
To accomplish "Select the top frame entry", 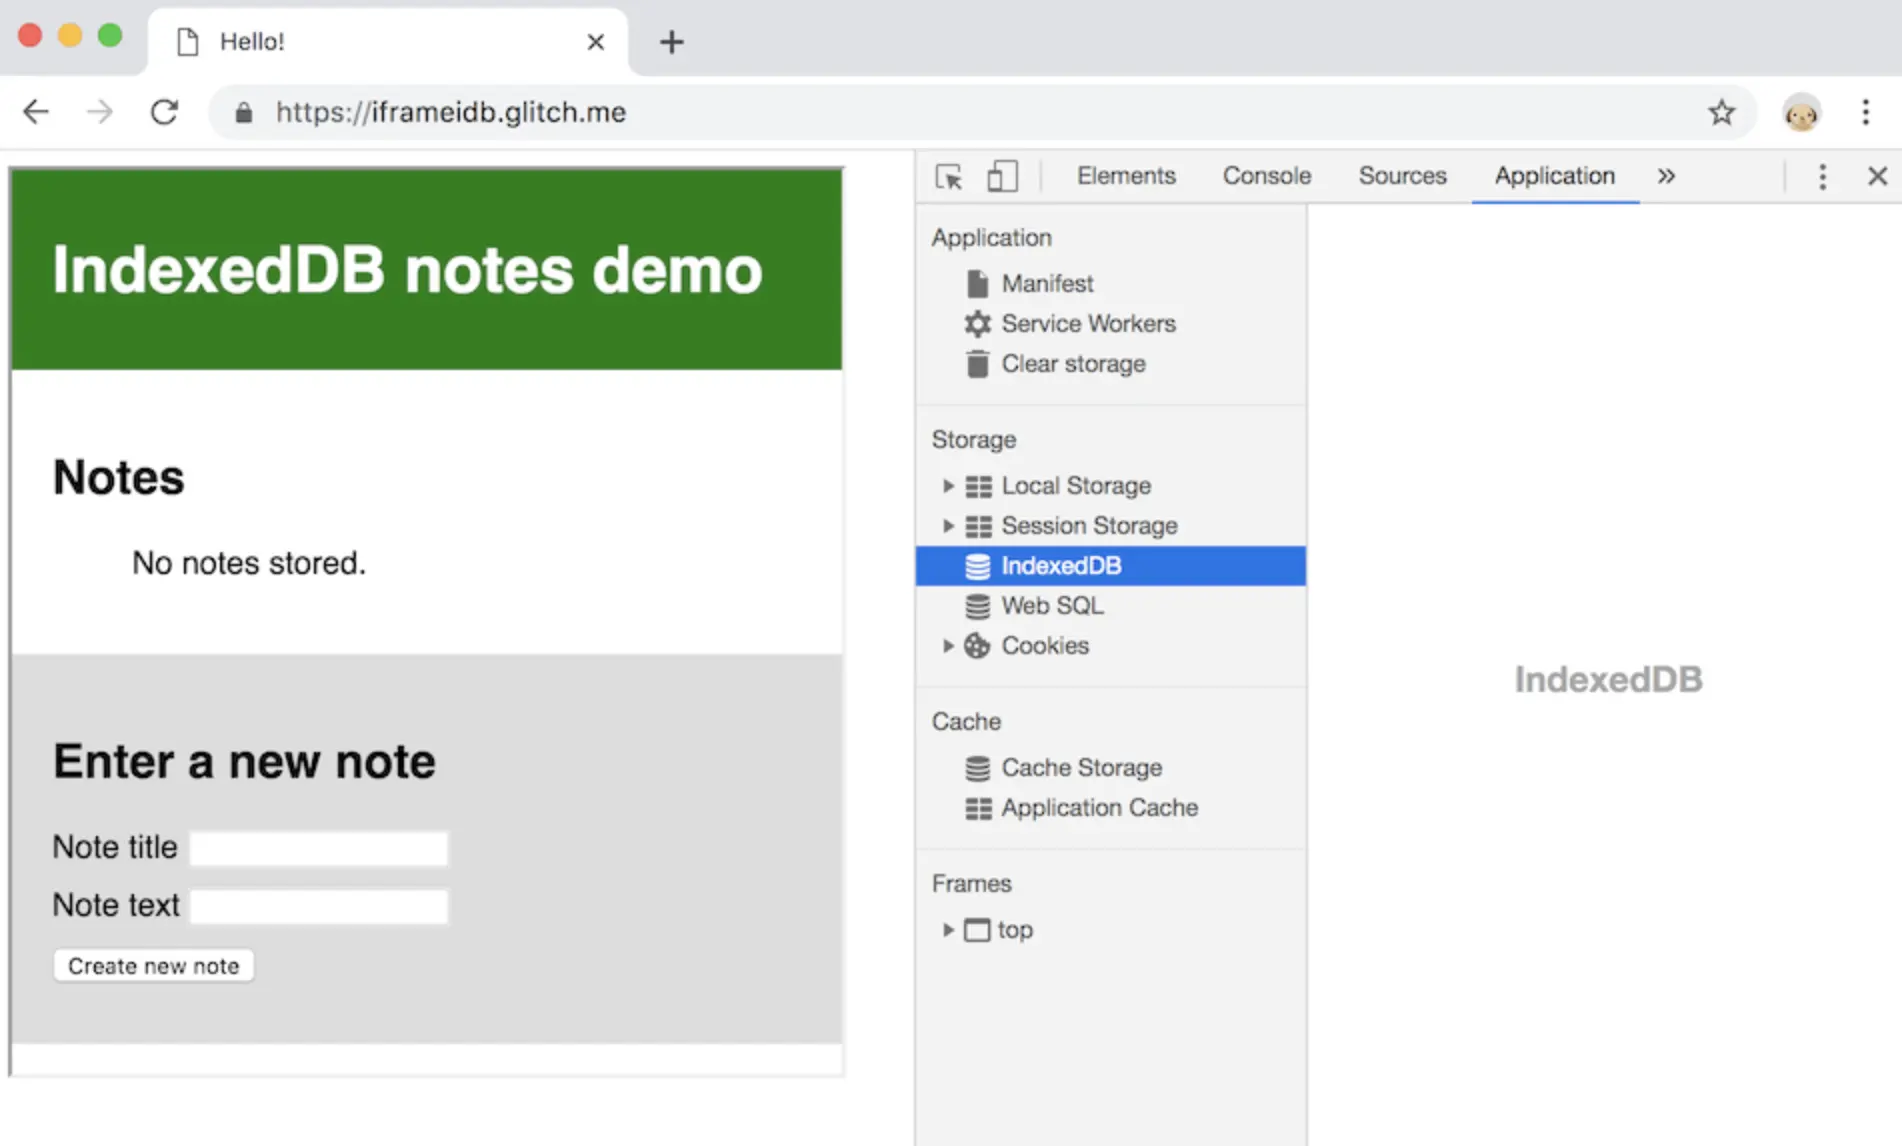I will 1015,930.
